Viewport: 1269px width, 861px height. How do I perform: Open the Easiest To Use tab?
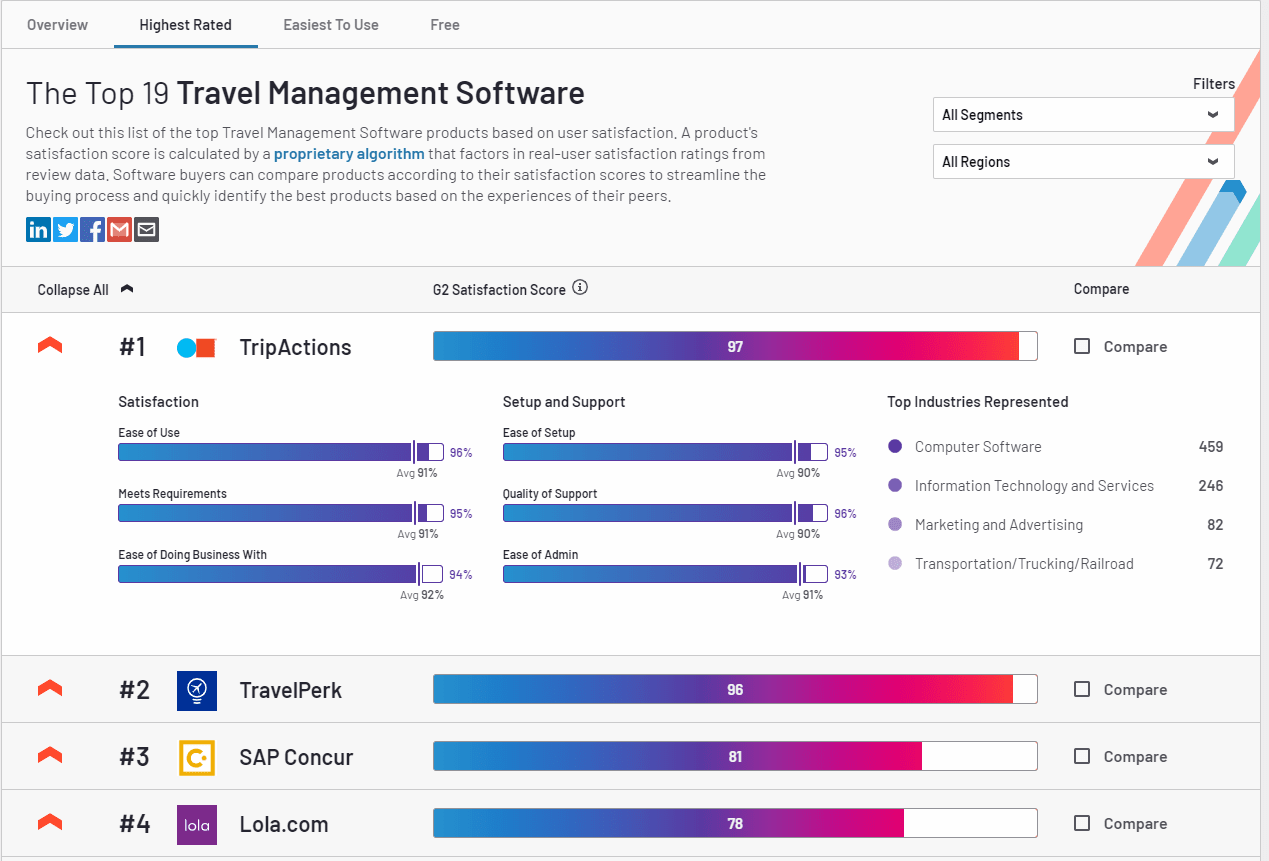coord(331,25)
